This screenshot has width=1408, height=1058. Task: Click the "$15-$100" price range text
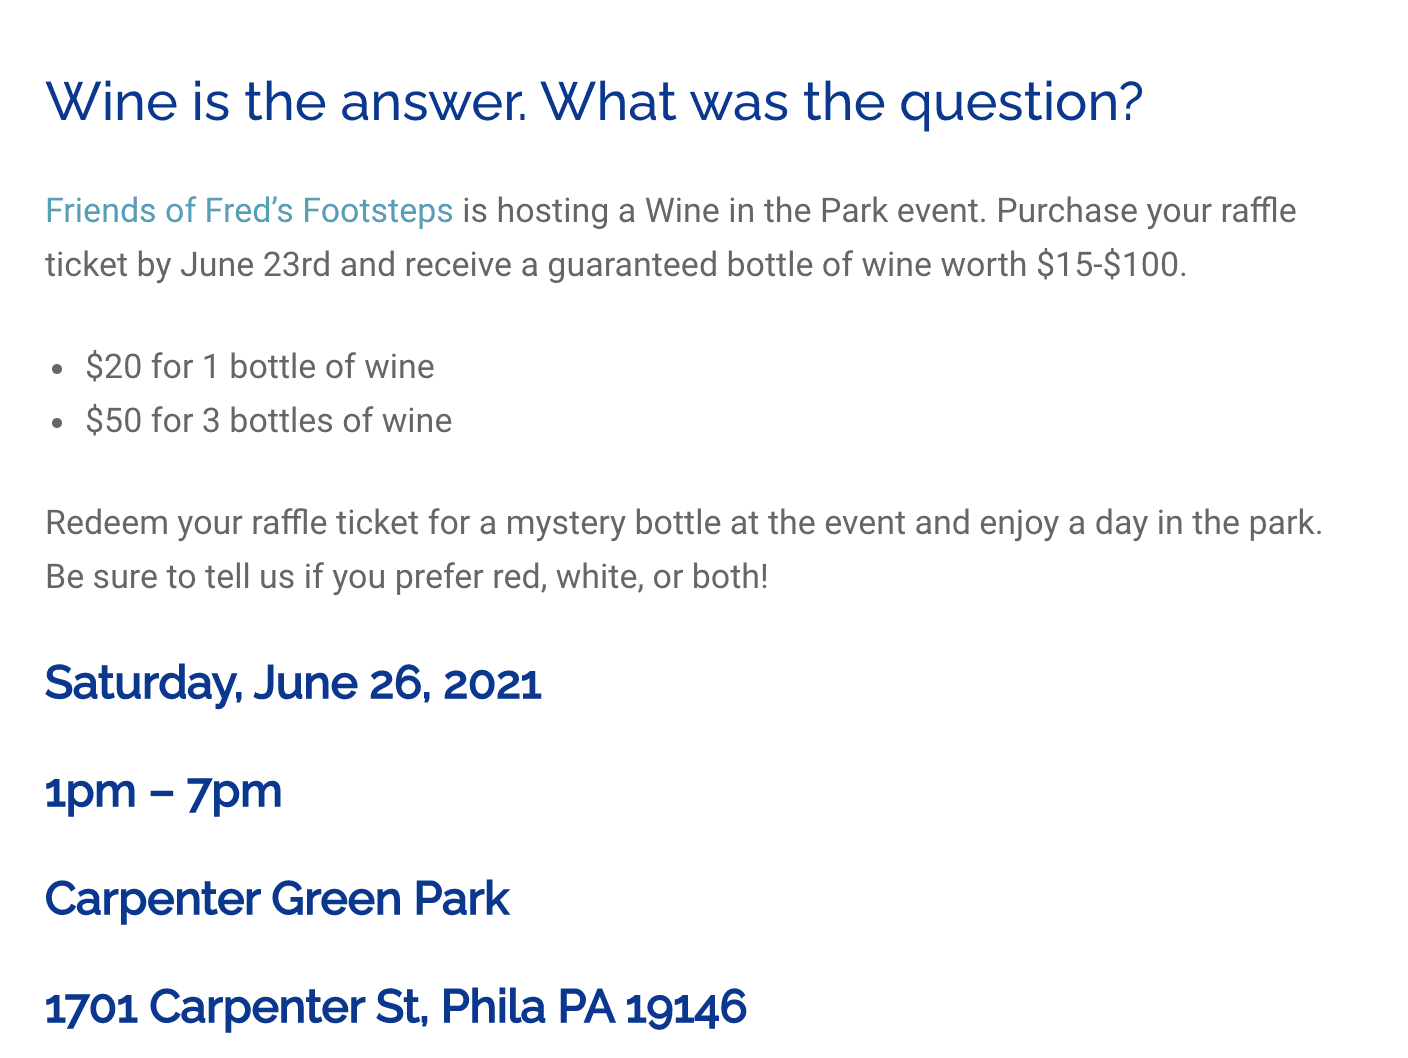[1110, 265]
